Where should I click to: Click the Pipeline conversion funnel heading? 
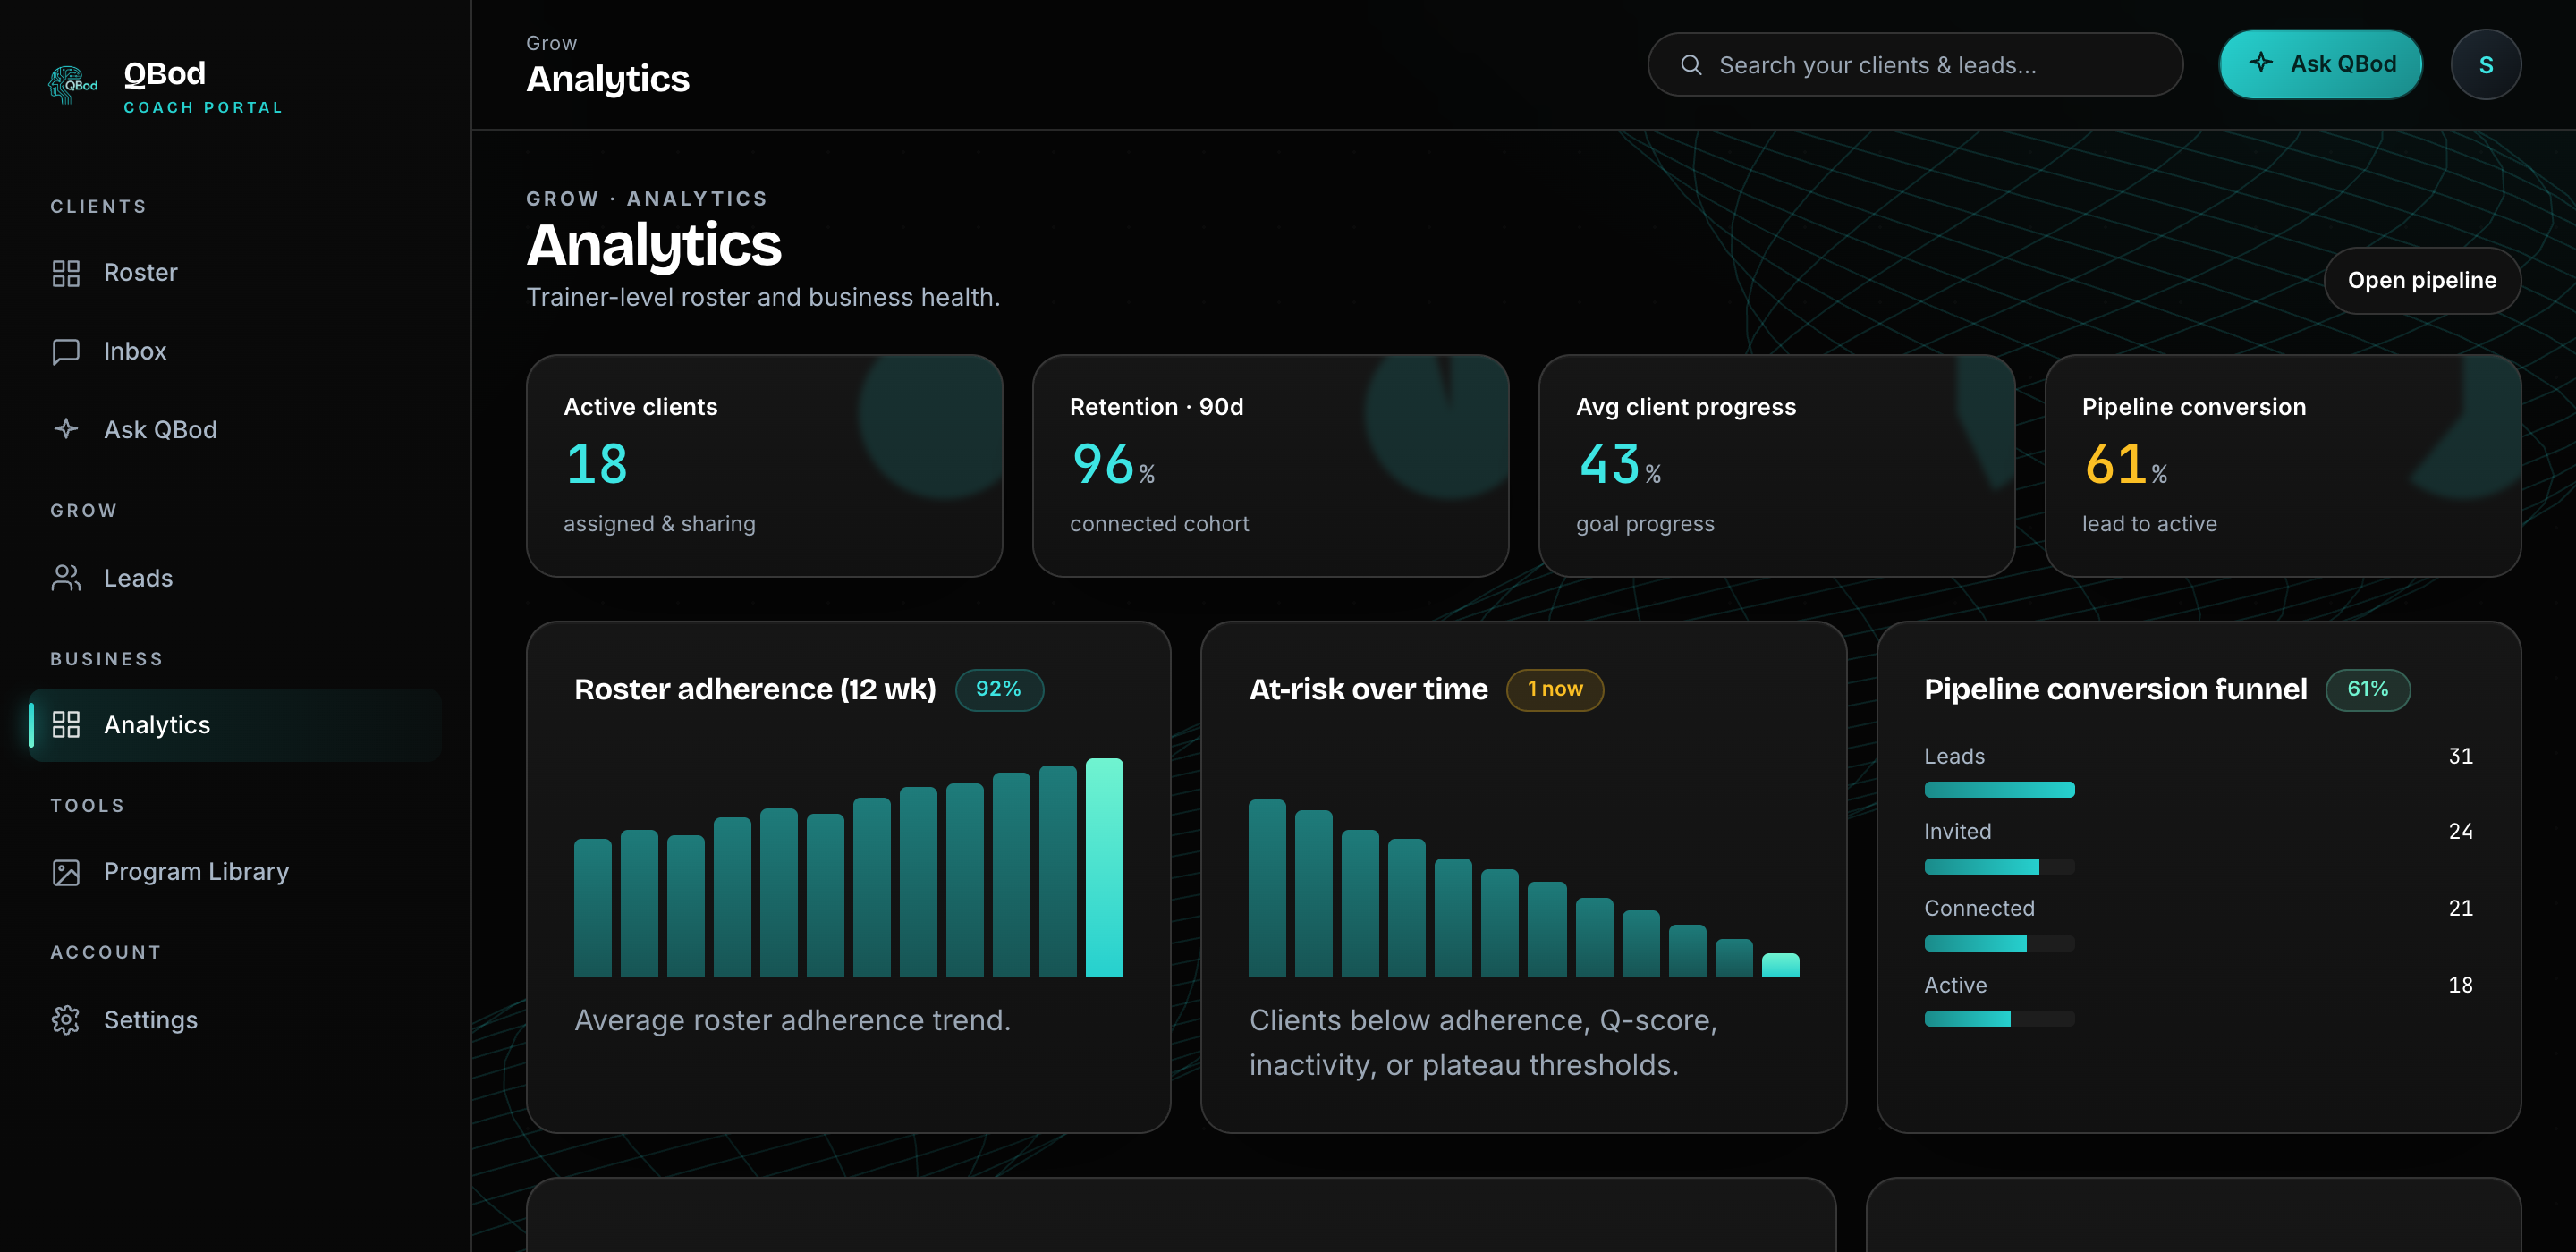(x=2115, y=690)
